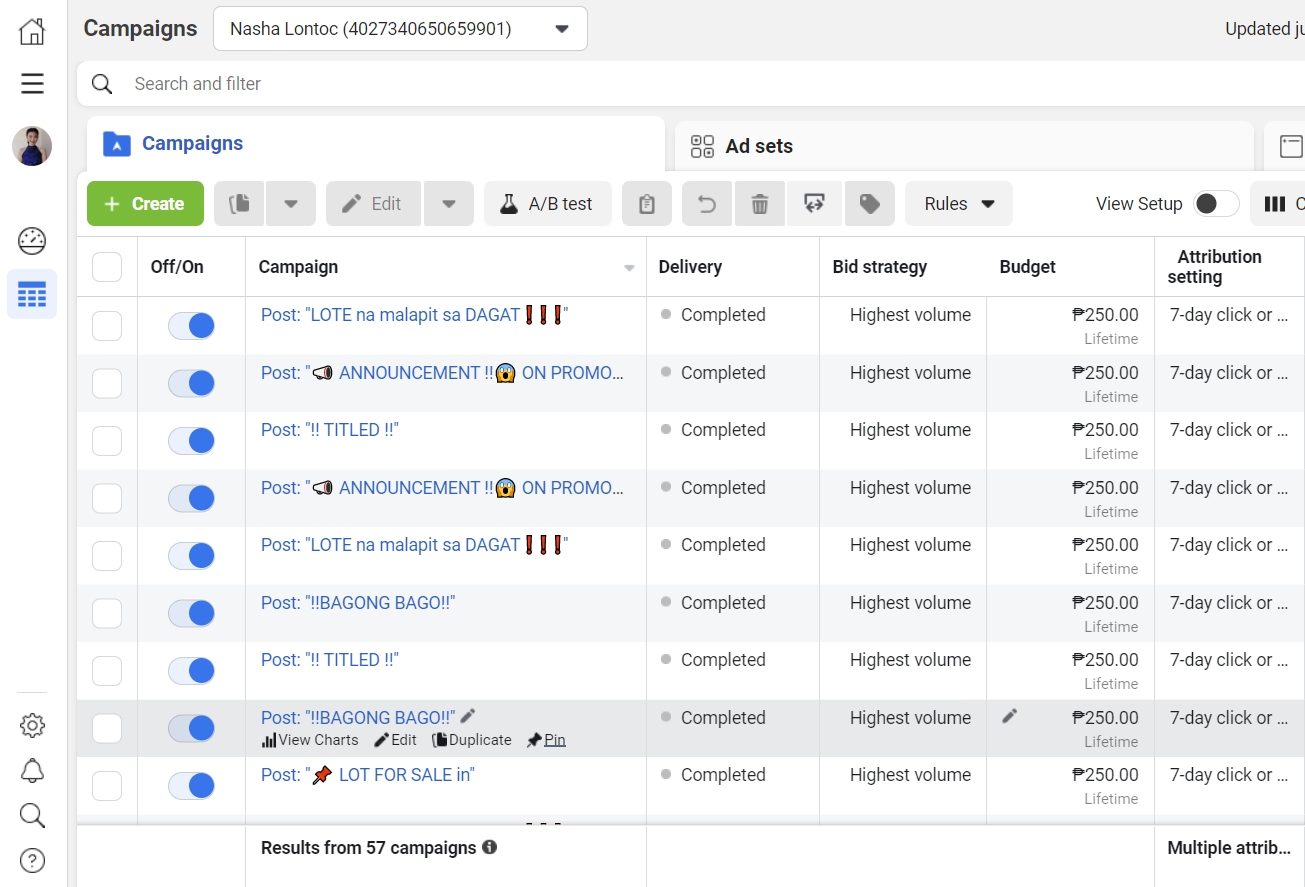Go to the Home icon in sidebar
The image size is (1305, 887).
tap(32, 31)
